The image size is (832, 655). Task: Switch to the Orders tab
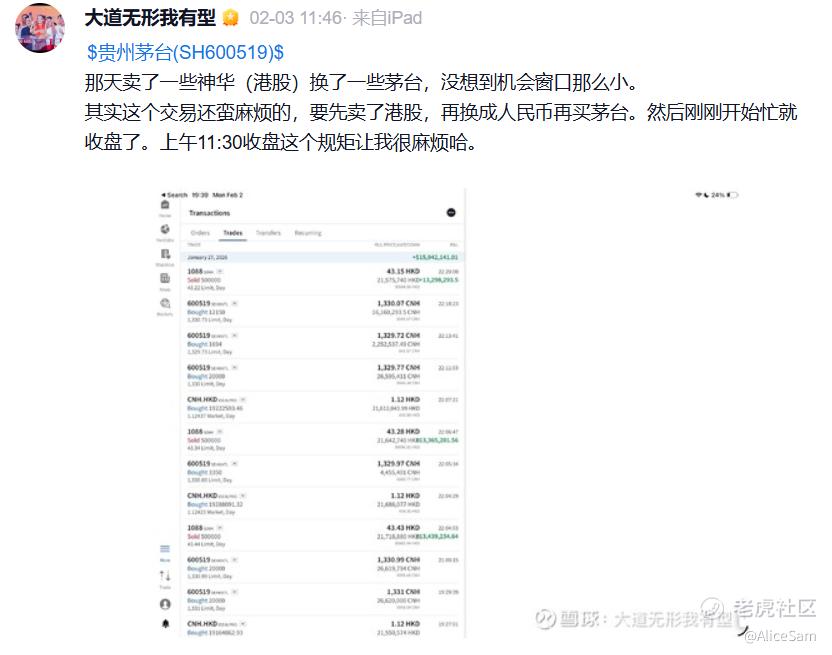(200, 233)
